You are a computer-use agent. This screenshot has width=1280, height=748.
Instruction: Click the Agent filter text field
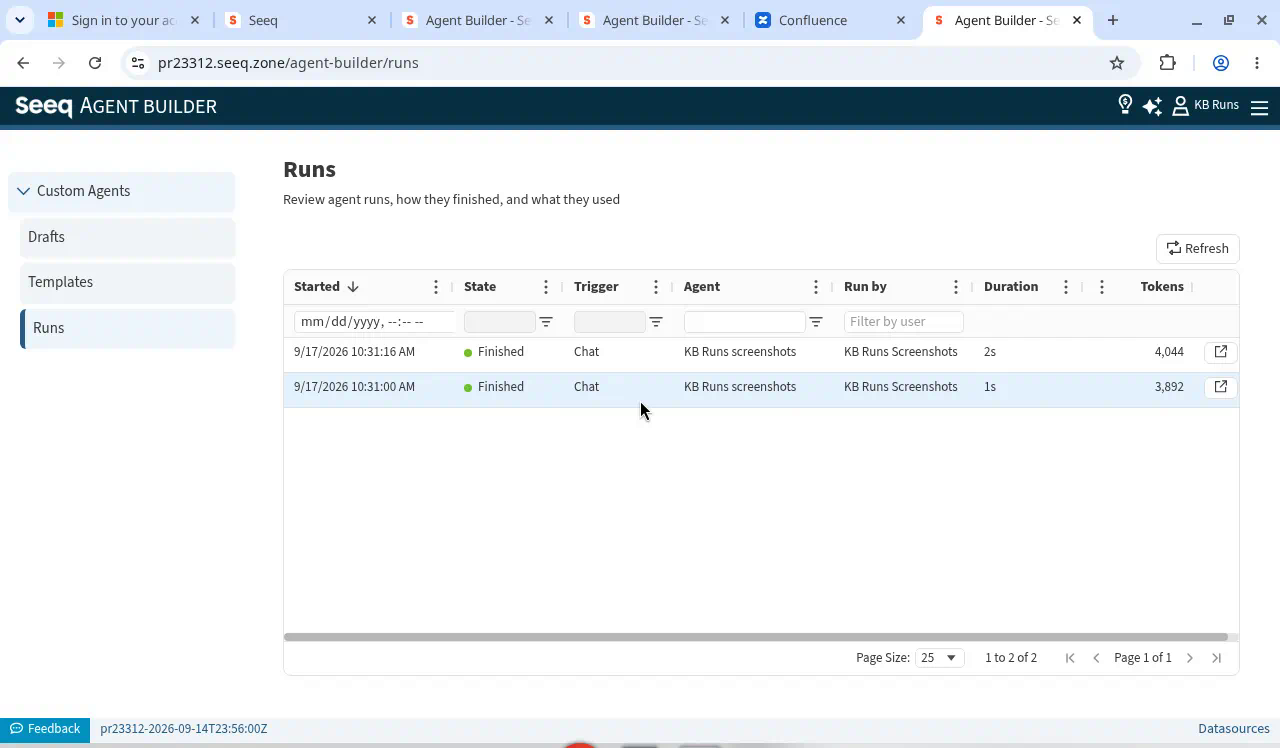click(745, 322)
